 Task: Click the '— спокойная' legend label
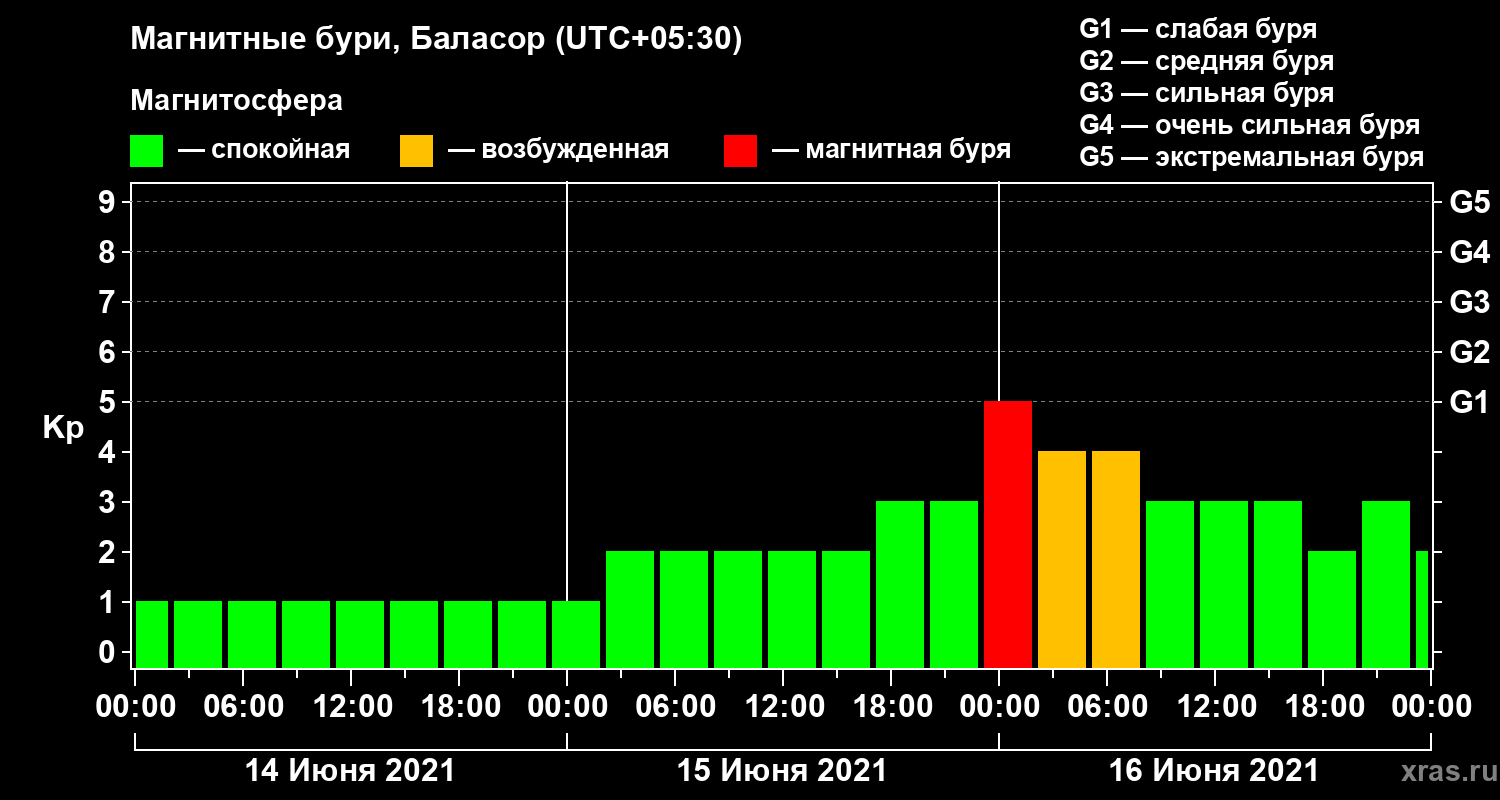(x=264, y=151)
